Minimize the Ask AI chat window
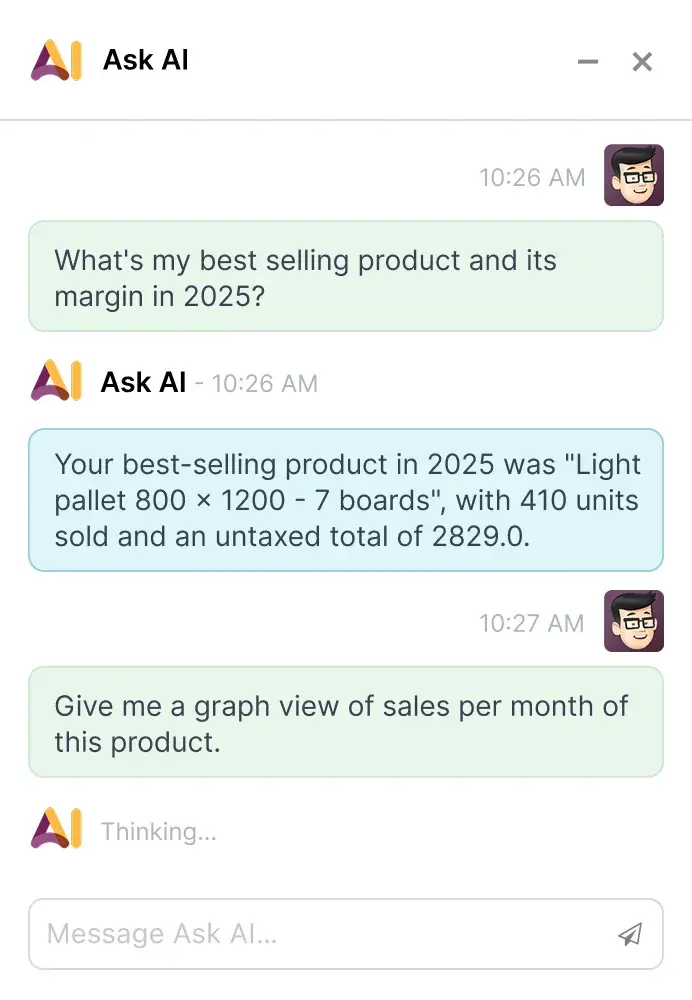Image resolution: width=692 pixels, height=1000 pixels. 588,61
